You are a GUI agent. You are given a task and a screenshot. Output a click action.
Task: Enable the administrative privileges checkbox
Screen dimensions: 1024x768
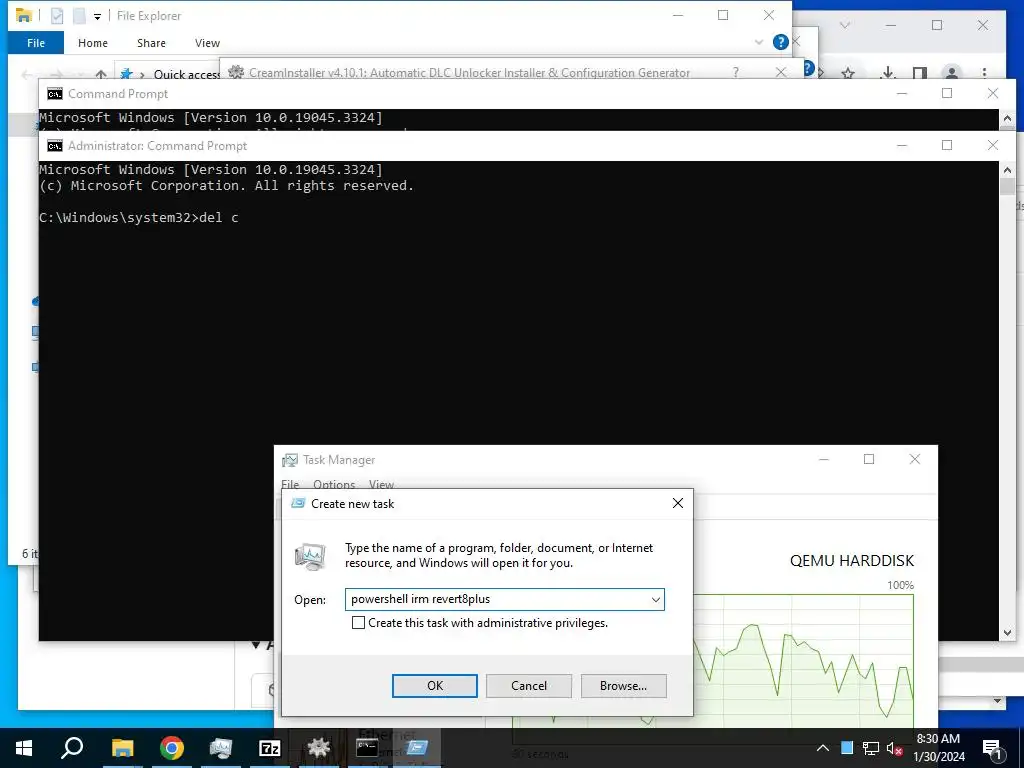point(358,623)
